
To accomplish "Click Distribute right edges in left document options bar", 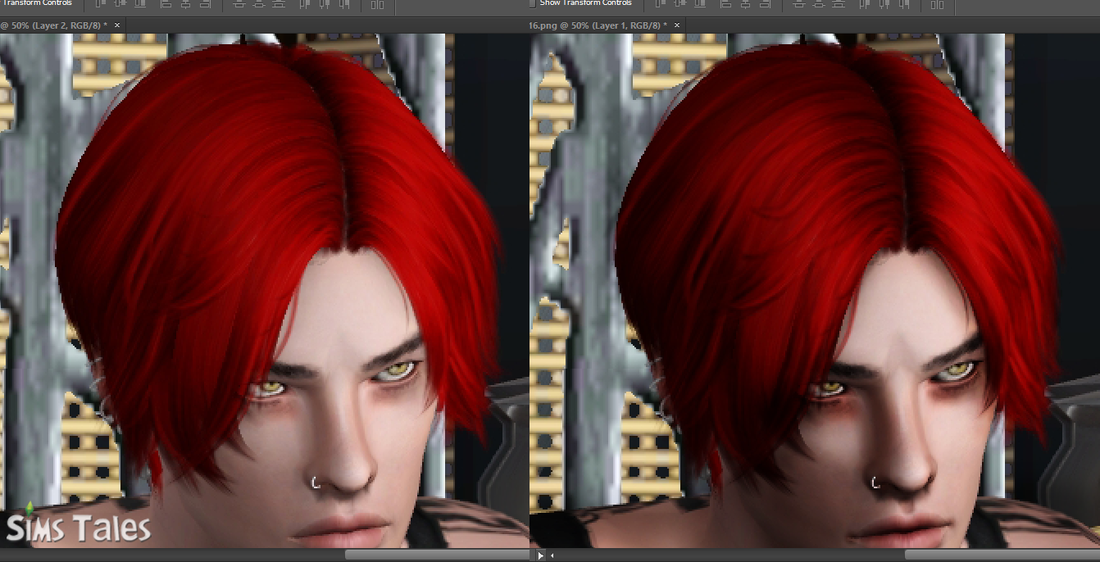I will click(x=344, y=4).
